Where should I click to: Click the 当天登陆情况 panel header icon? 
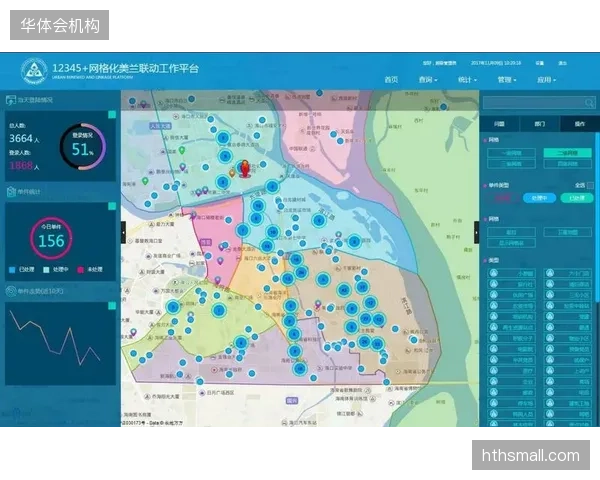[x=11, y=100]
